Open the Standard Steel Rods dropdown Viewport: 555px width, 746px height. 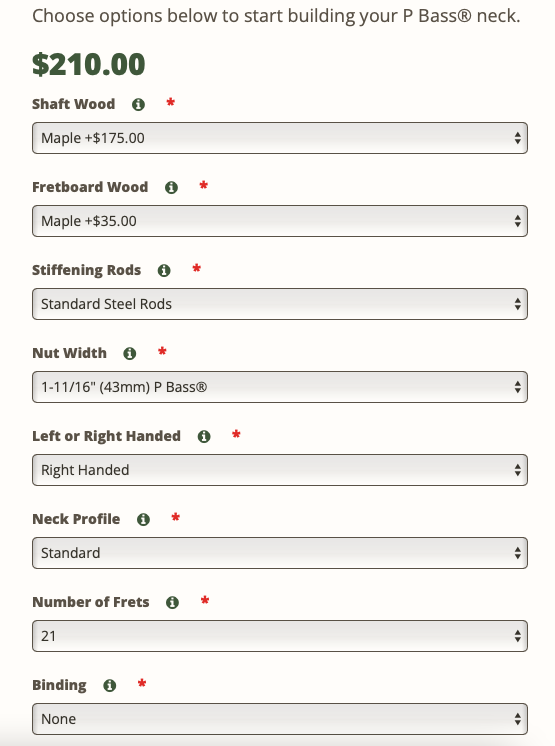(280, 304)
